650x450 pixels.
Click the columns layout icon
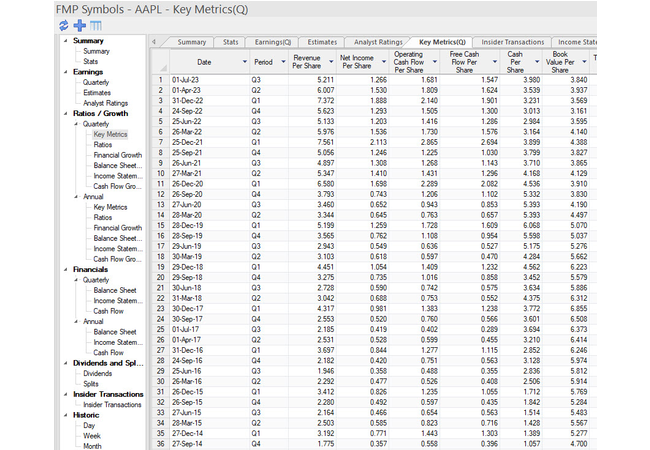pyautogui.click(x=96, y=26)
